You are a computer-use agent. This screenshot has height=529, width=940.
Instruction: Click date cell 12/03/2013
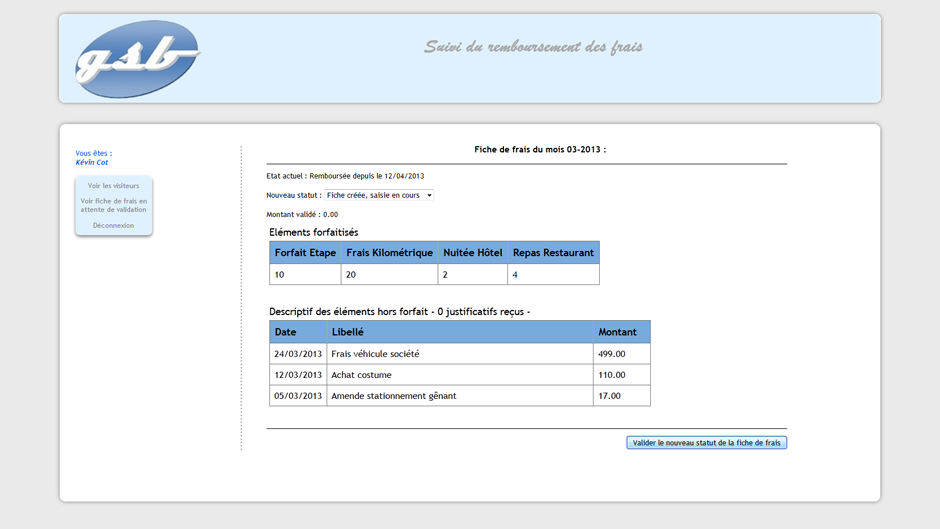[x=298, y=375]
